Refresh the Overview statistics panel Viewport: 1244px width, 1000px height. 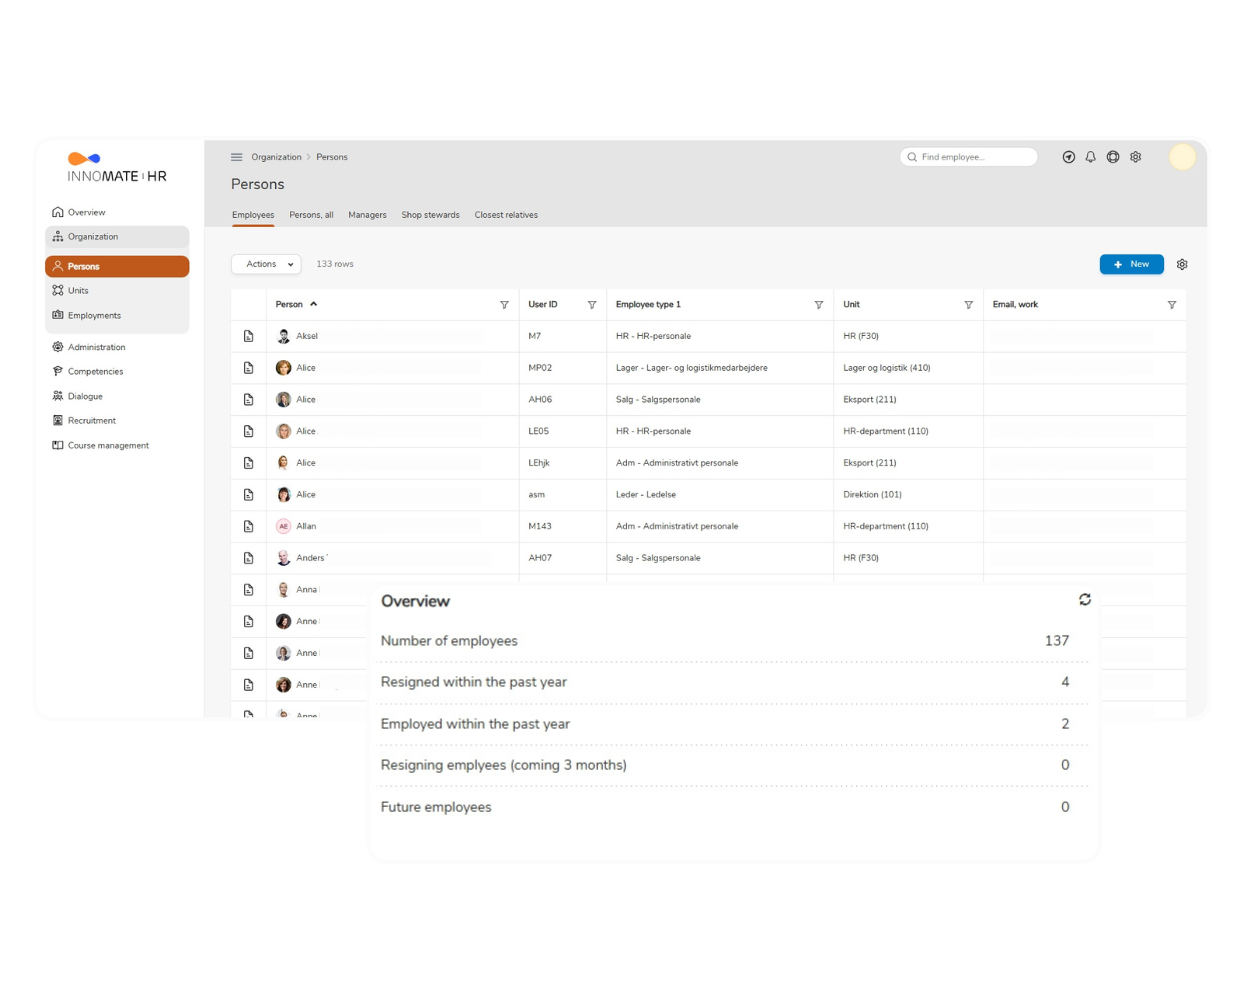[1085, 600]
